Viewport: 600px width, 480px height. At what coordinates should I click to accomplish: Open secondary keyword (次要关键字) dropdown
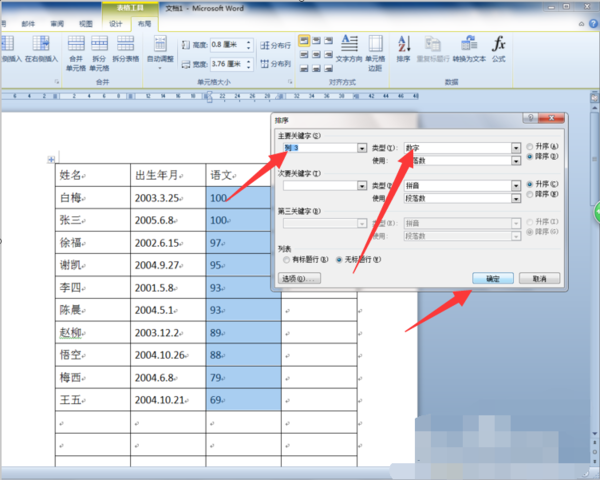click(x=362, y=186)
